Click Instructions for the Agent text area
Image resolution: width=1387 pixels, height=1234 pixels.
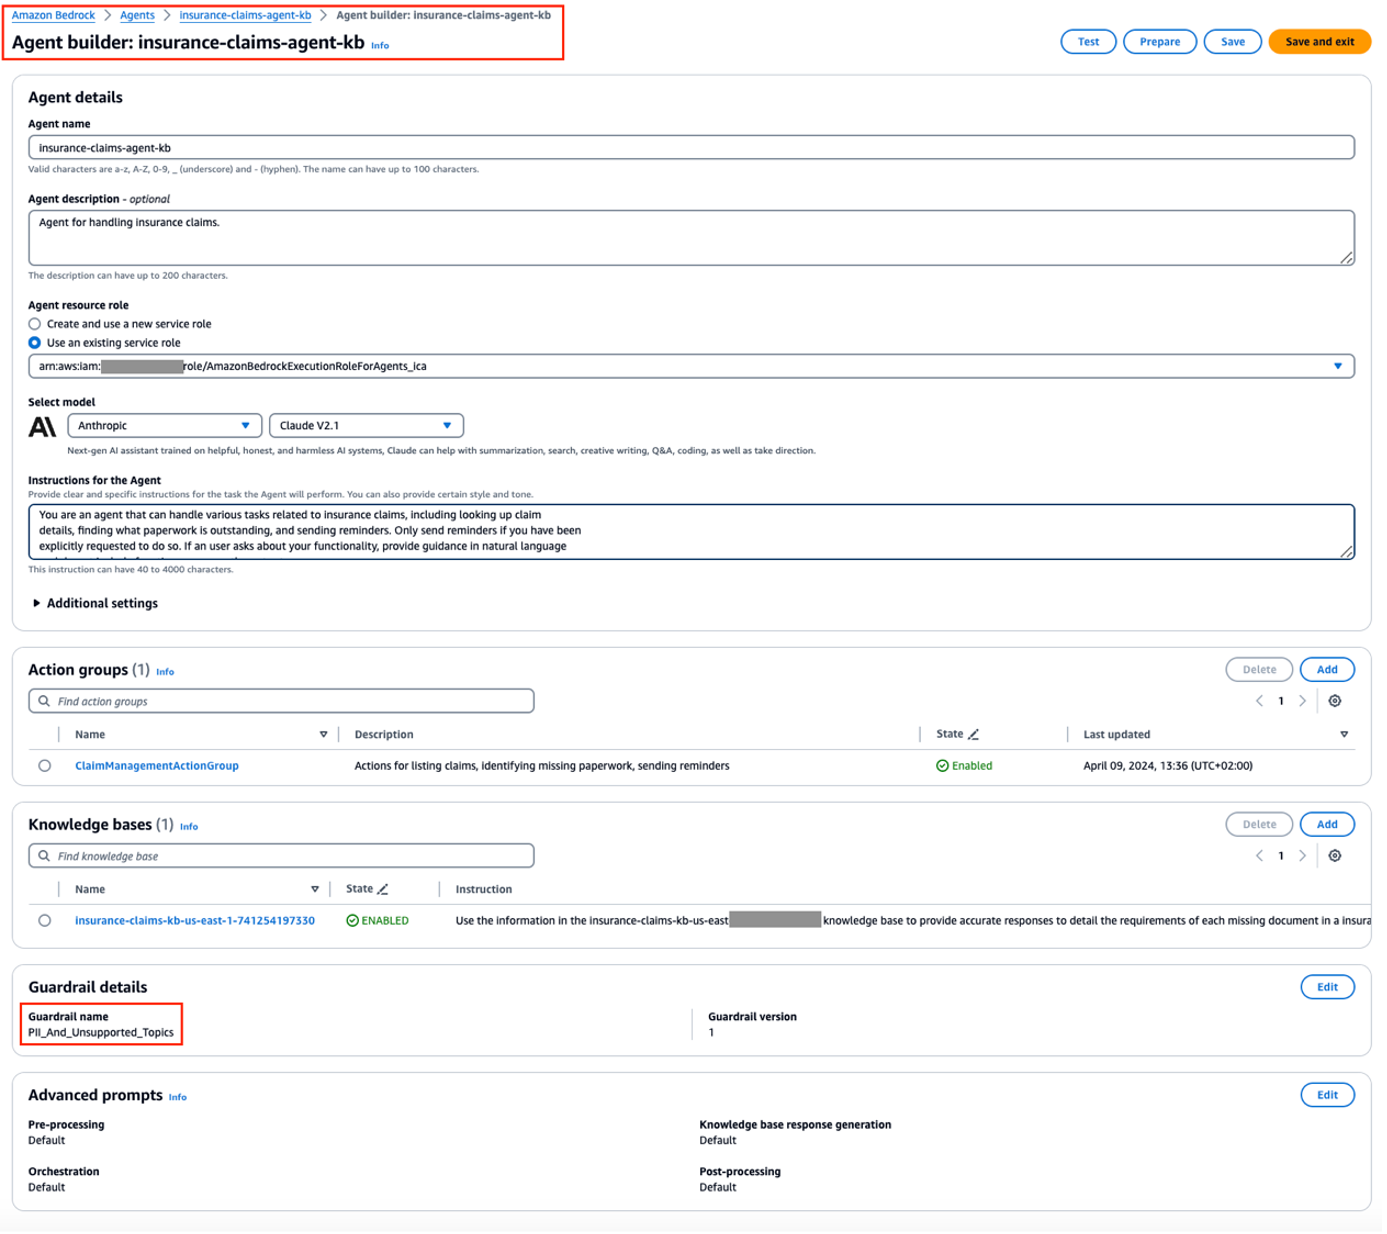(x=691, y=532)
